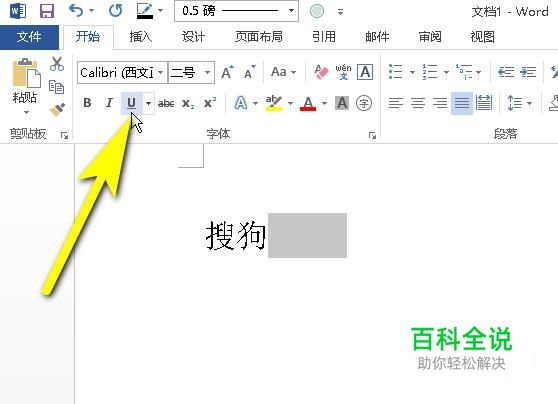Select Align Right paragraph alignment
Viewport: 558px width, 404px height.
tap(440, 103)
